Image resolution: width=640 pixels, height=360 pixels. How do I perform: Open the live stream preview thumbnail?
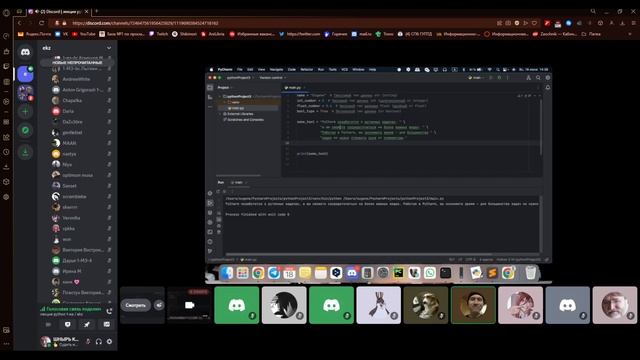point(189,305)
